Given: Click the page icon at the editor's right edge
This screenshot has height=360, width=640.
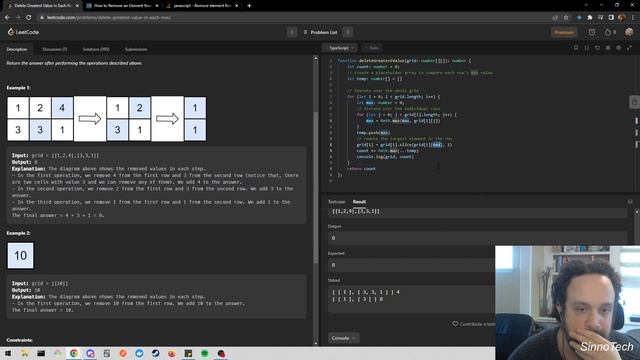Looking at the screenshot, I should click(634, 102).
